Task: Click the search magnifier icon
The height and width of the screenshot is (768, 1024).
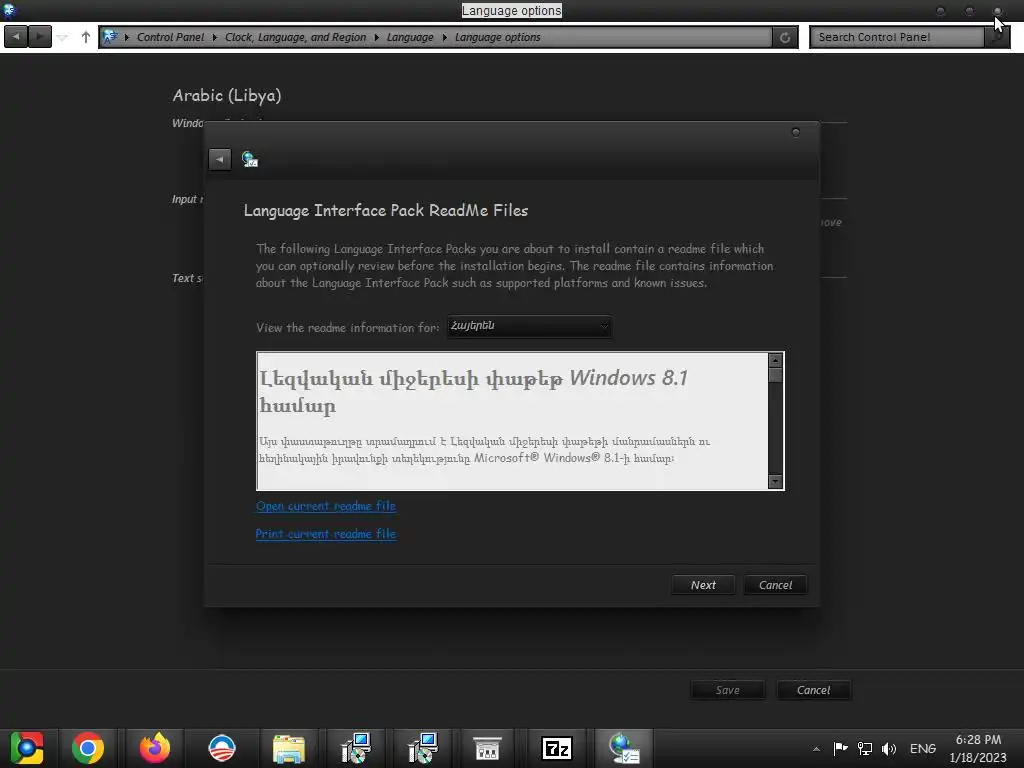Action: (x=997, y=37)
